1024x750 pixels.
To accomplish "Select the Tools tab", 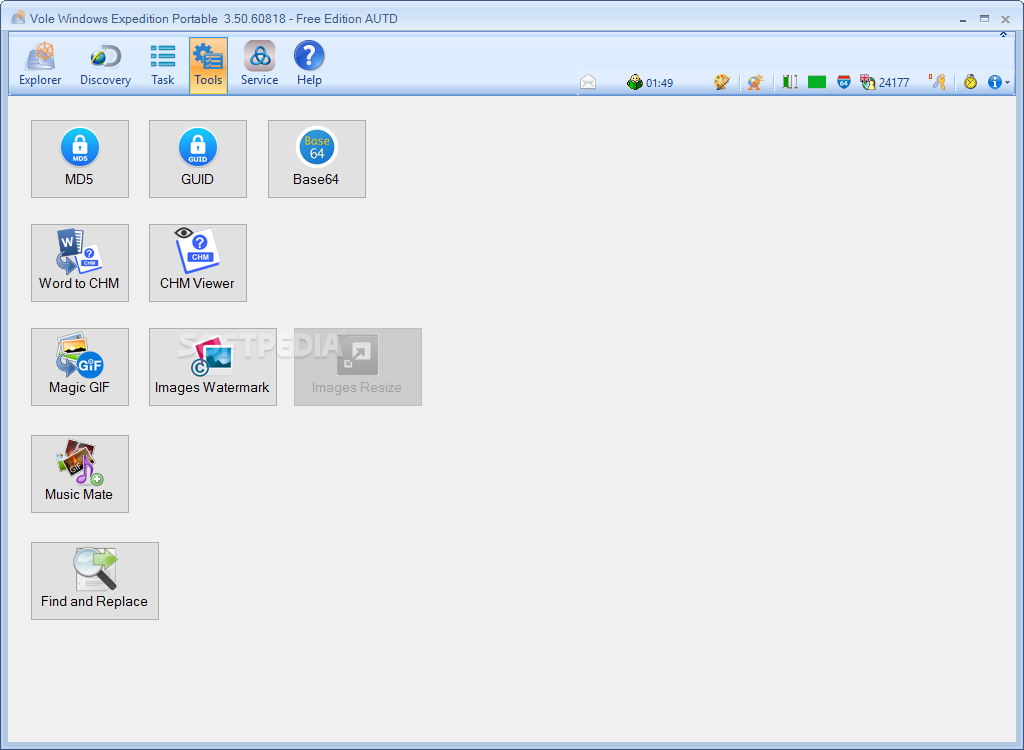I will (208, 65).
